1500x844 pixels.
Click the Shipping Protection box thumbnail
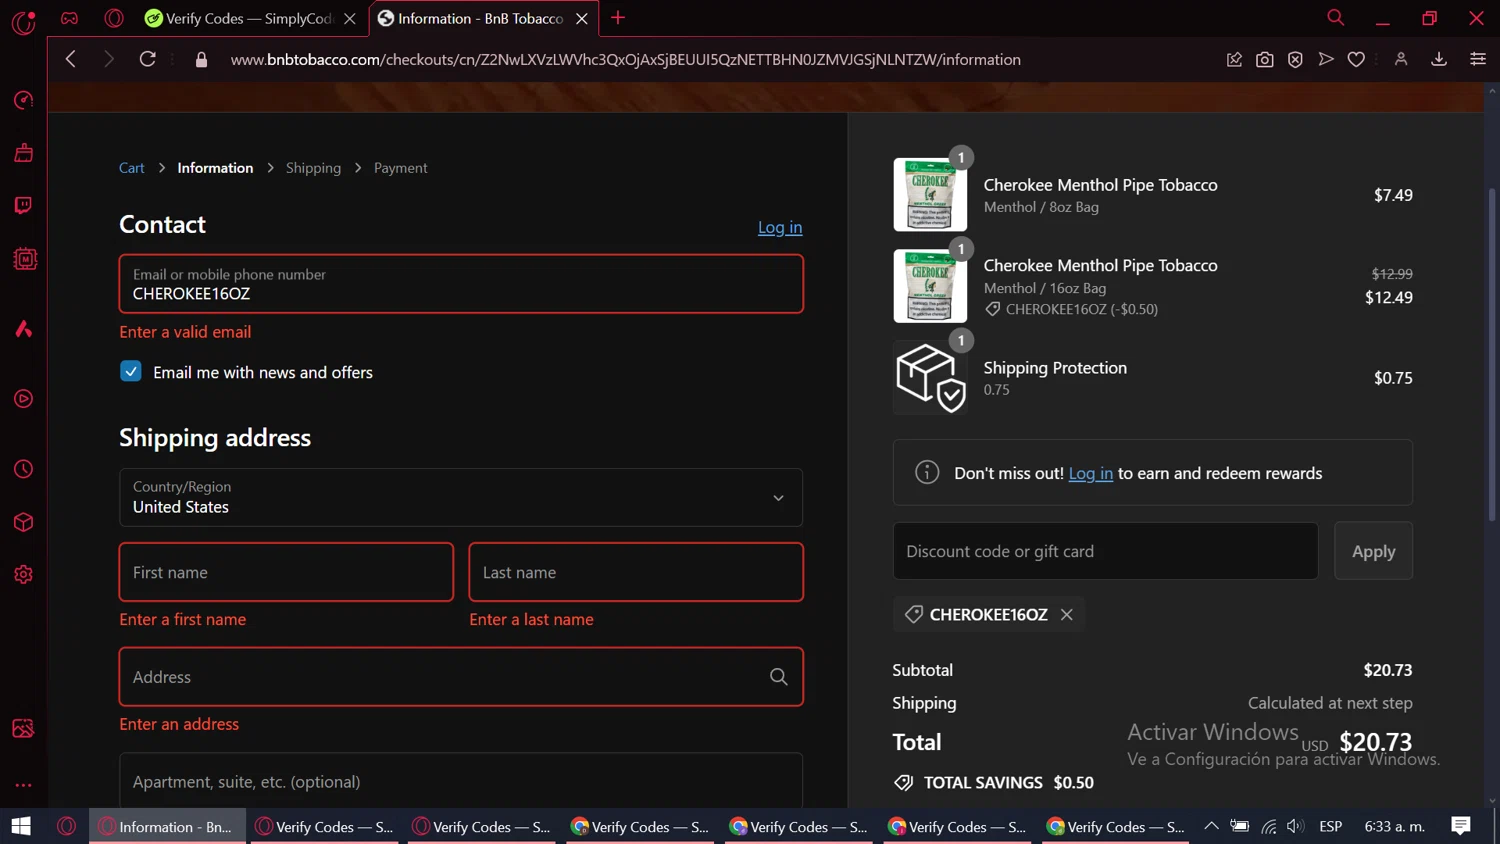930,377
